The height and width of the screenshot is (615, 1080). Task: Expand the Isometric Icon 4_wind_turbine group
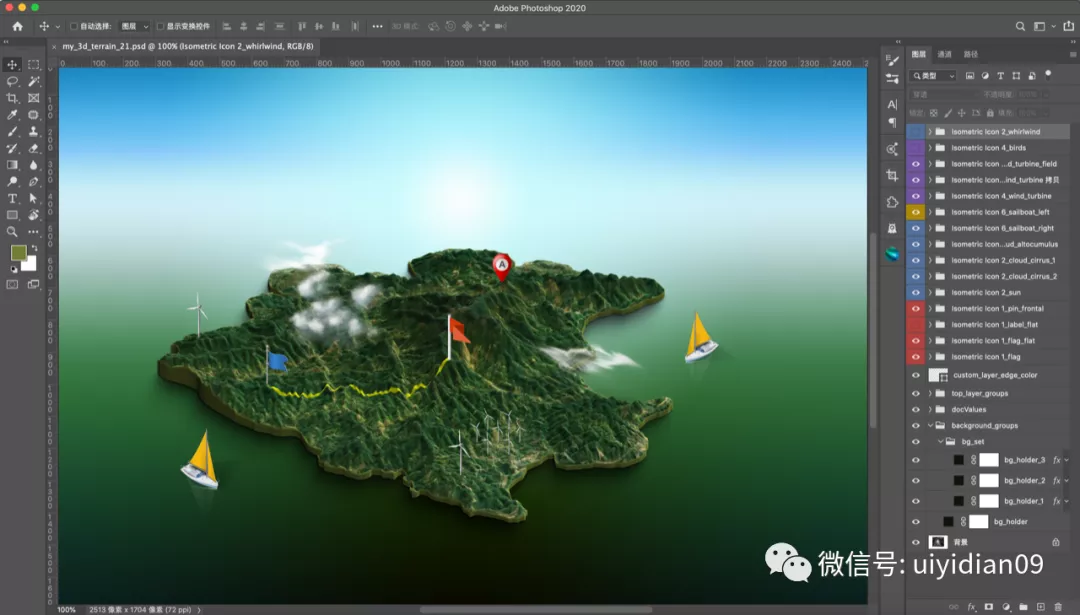coord(930,196)
